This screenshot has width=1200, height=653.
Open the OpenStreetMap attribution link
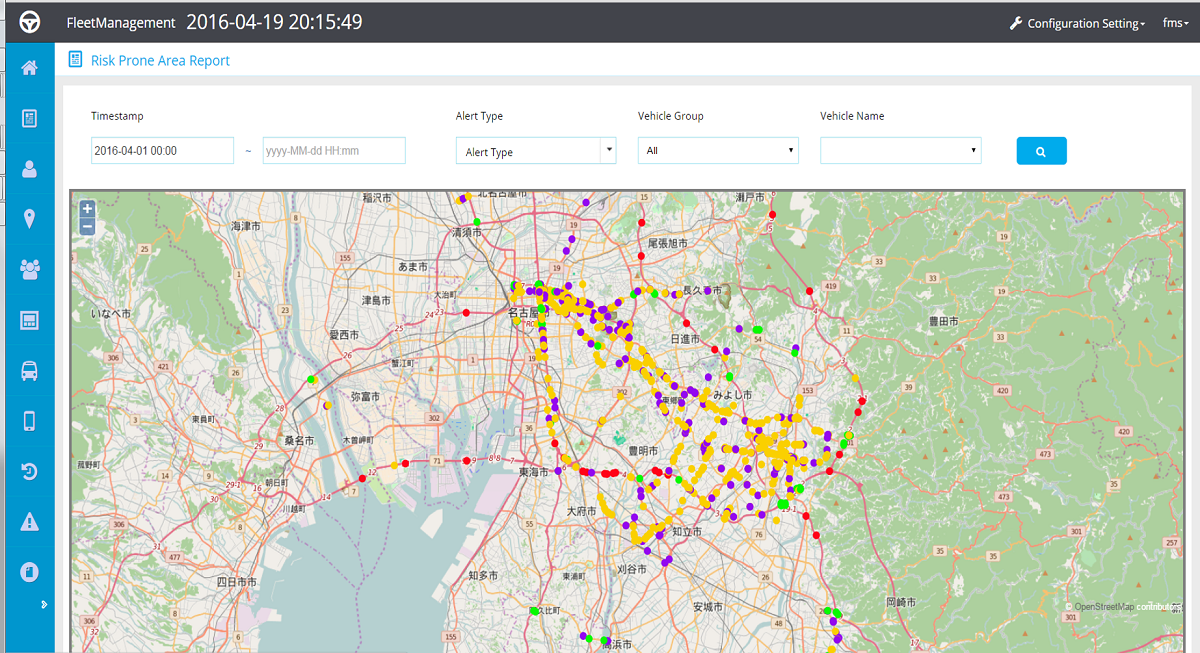[x=1105, y=607]
